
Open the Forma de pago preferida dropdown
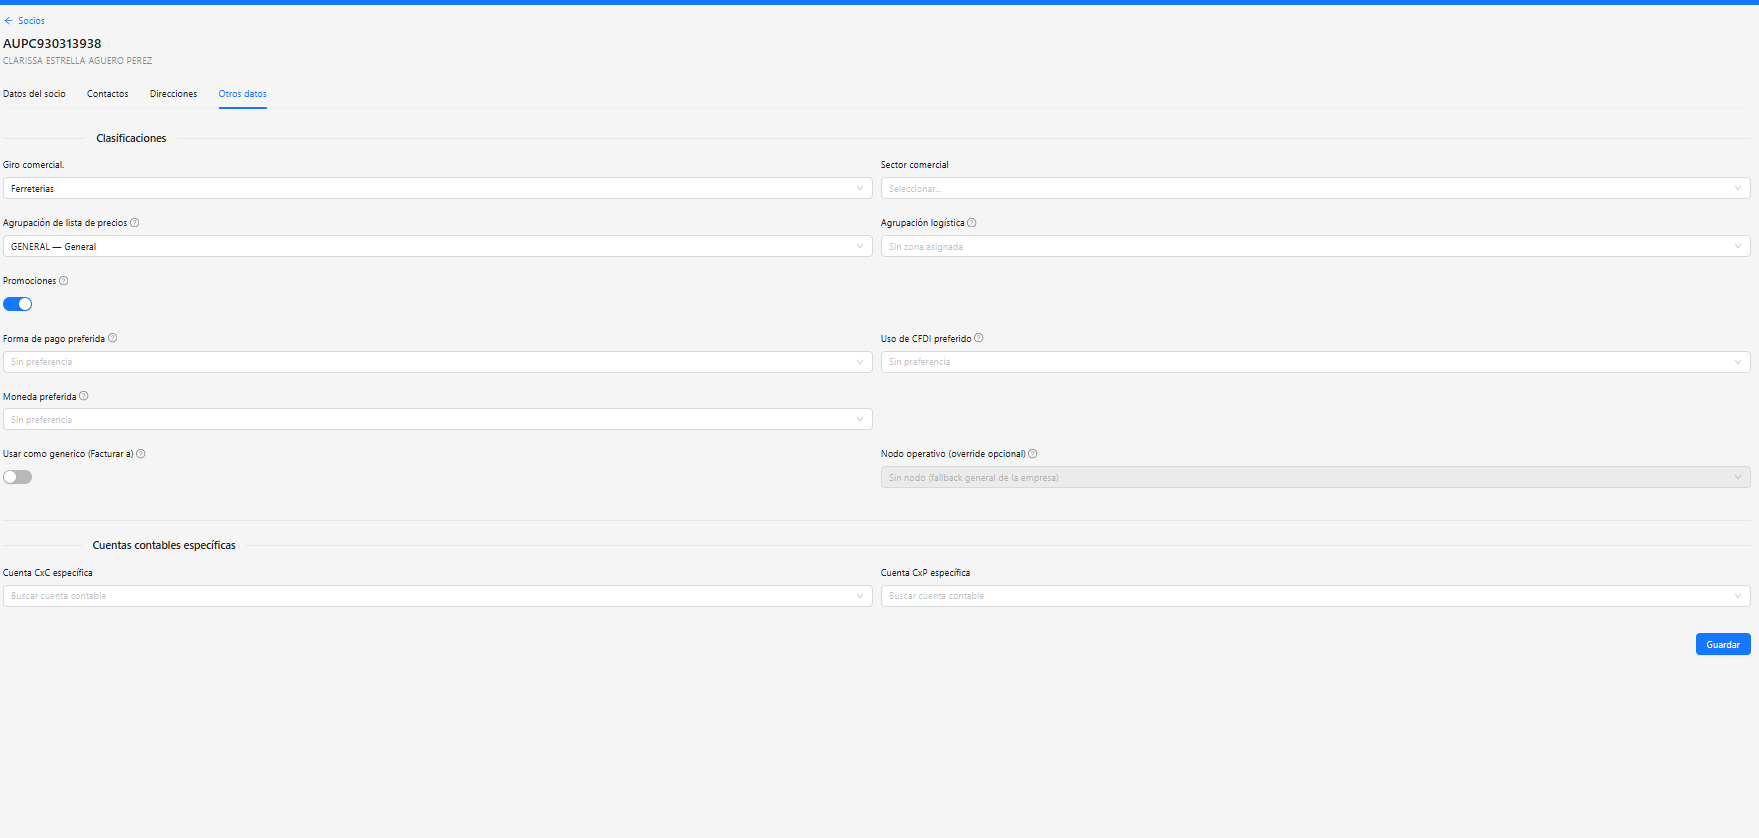click(x=438, y=362)
